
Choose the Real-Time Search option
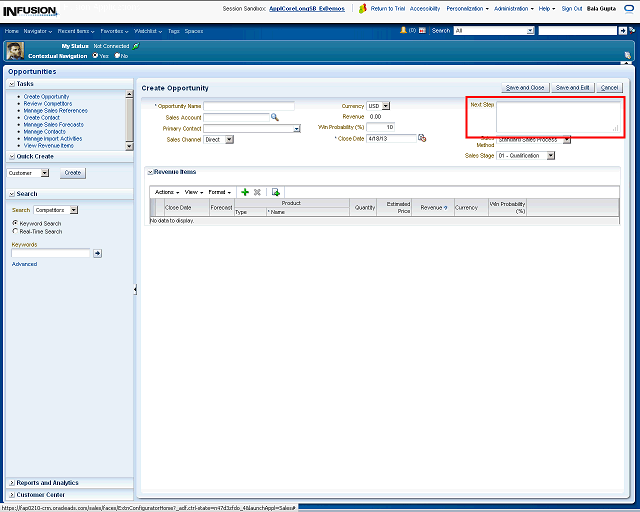click(x=15, y=231)
